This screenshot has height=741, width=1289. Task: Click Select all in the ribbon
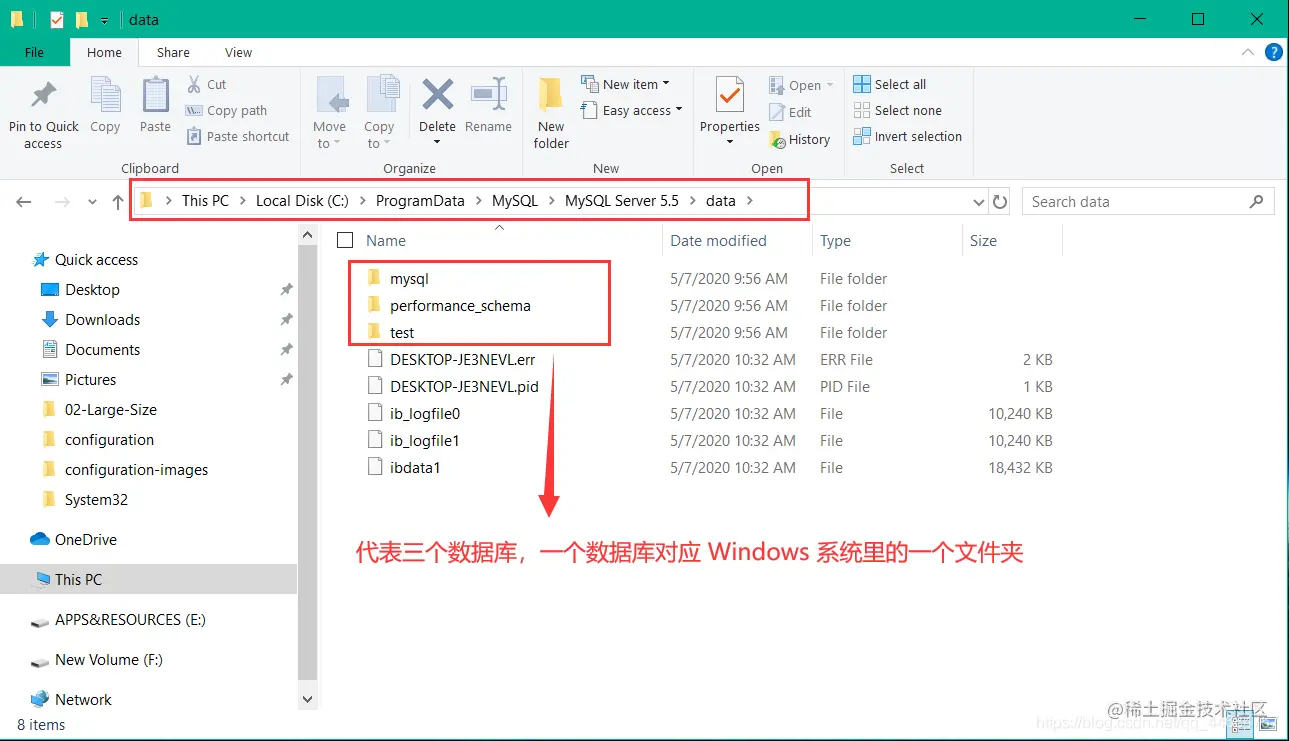(x=890, y=85)
